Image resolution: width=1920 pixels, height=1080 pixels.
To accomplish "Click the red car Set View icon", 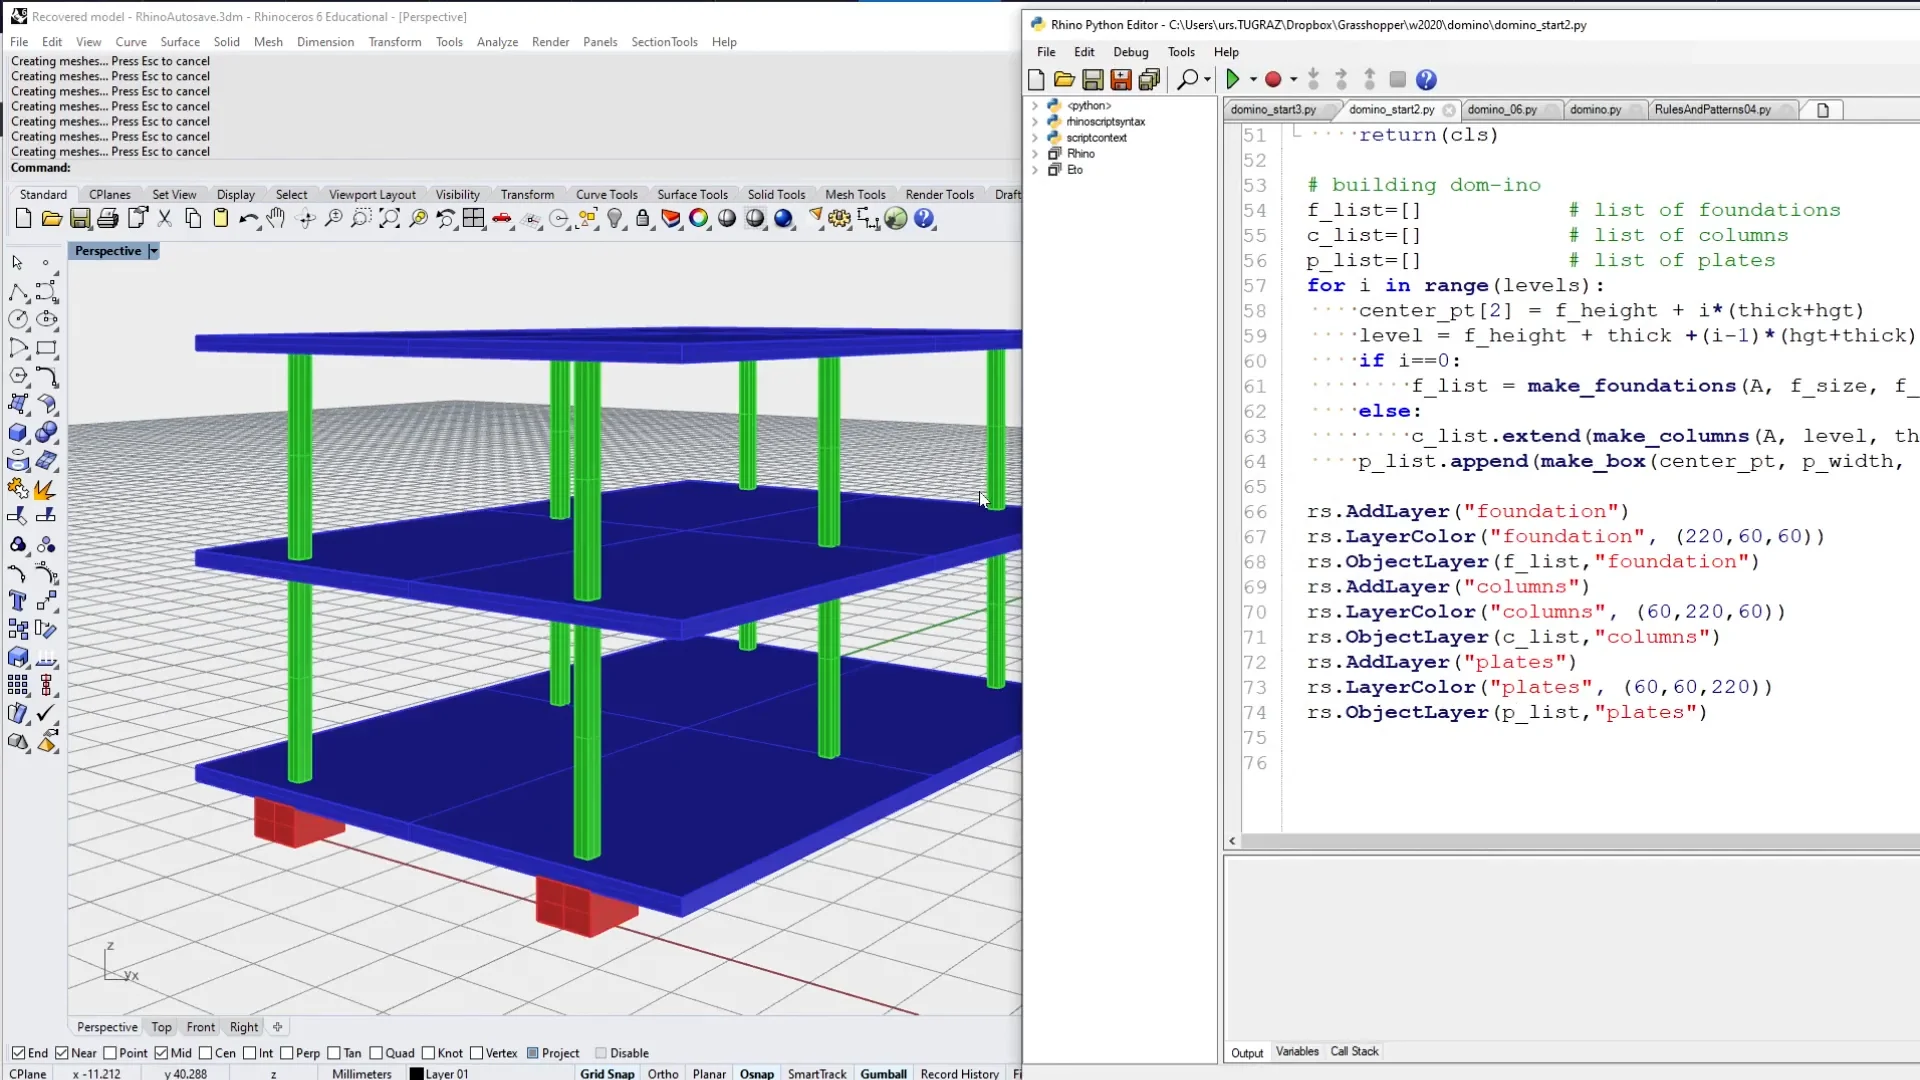I will pos(502,219).
